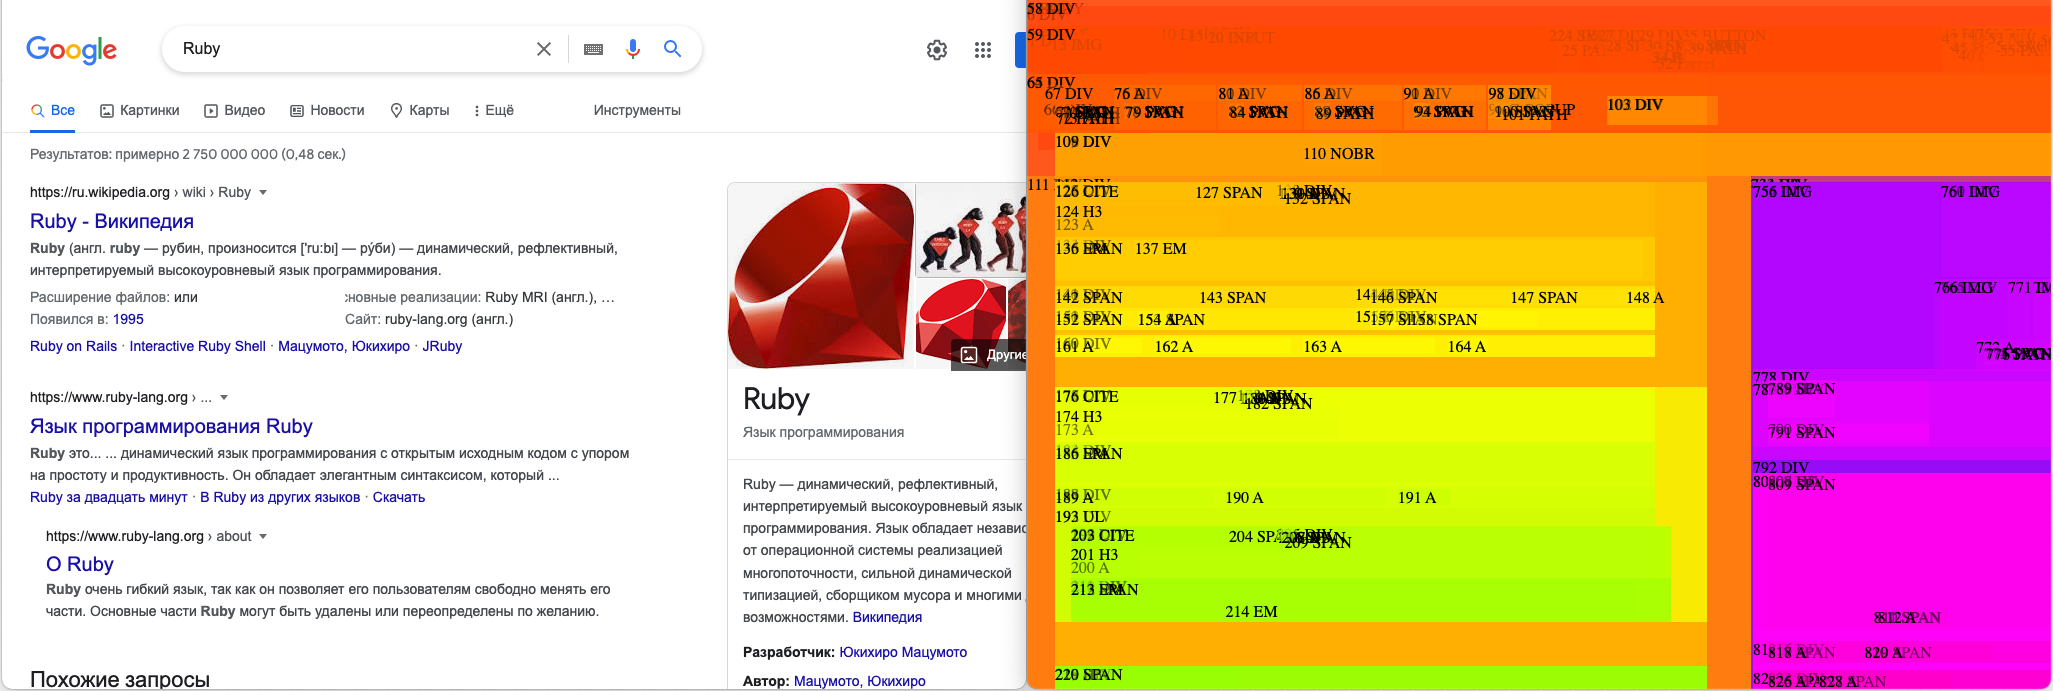Open Скачать link
The width and height of the screenshot is (2053, 691).
coord(399,497)
